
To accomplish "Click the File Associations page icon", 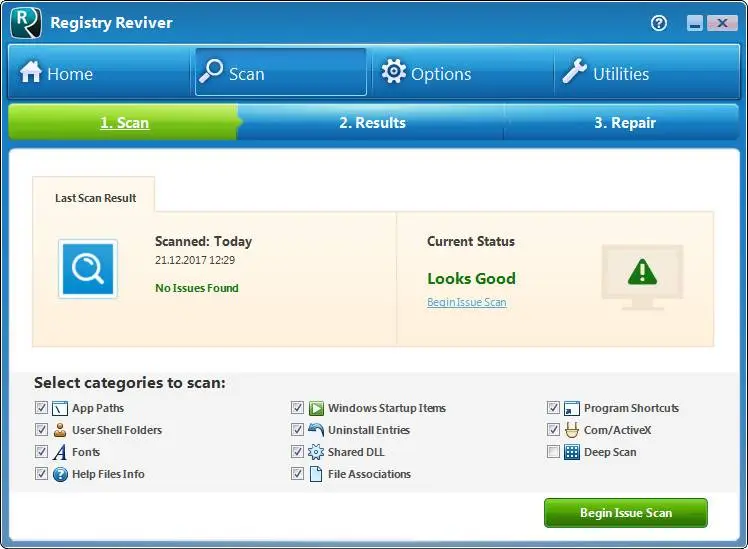I will click(316, 474).
